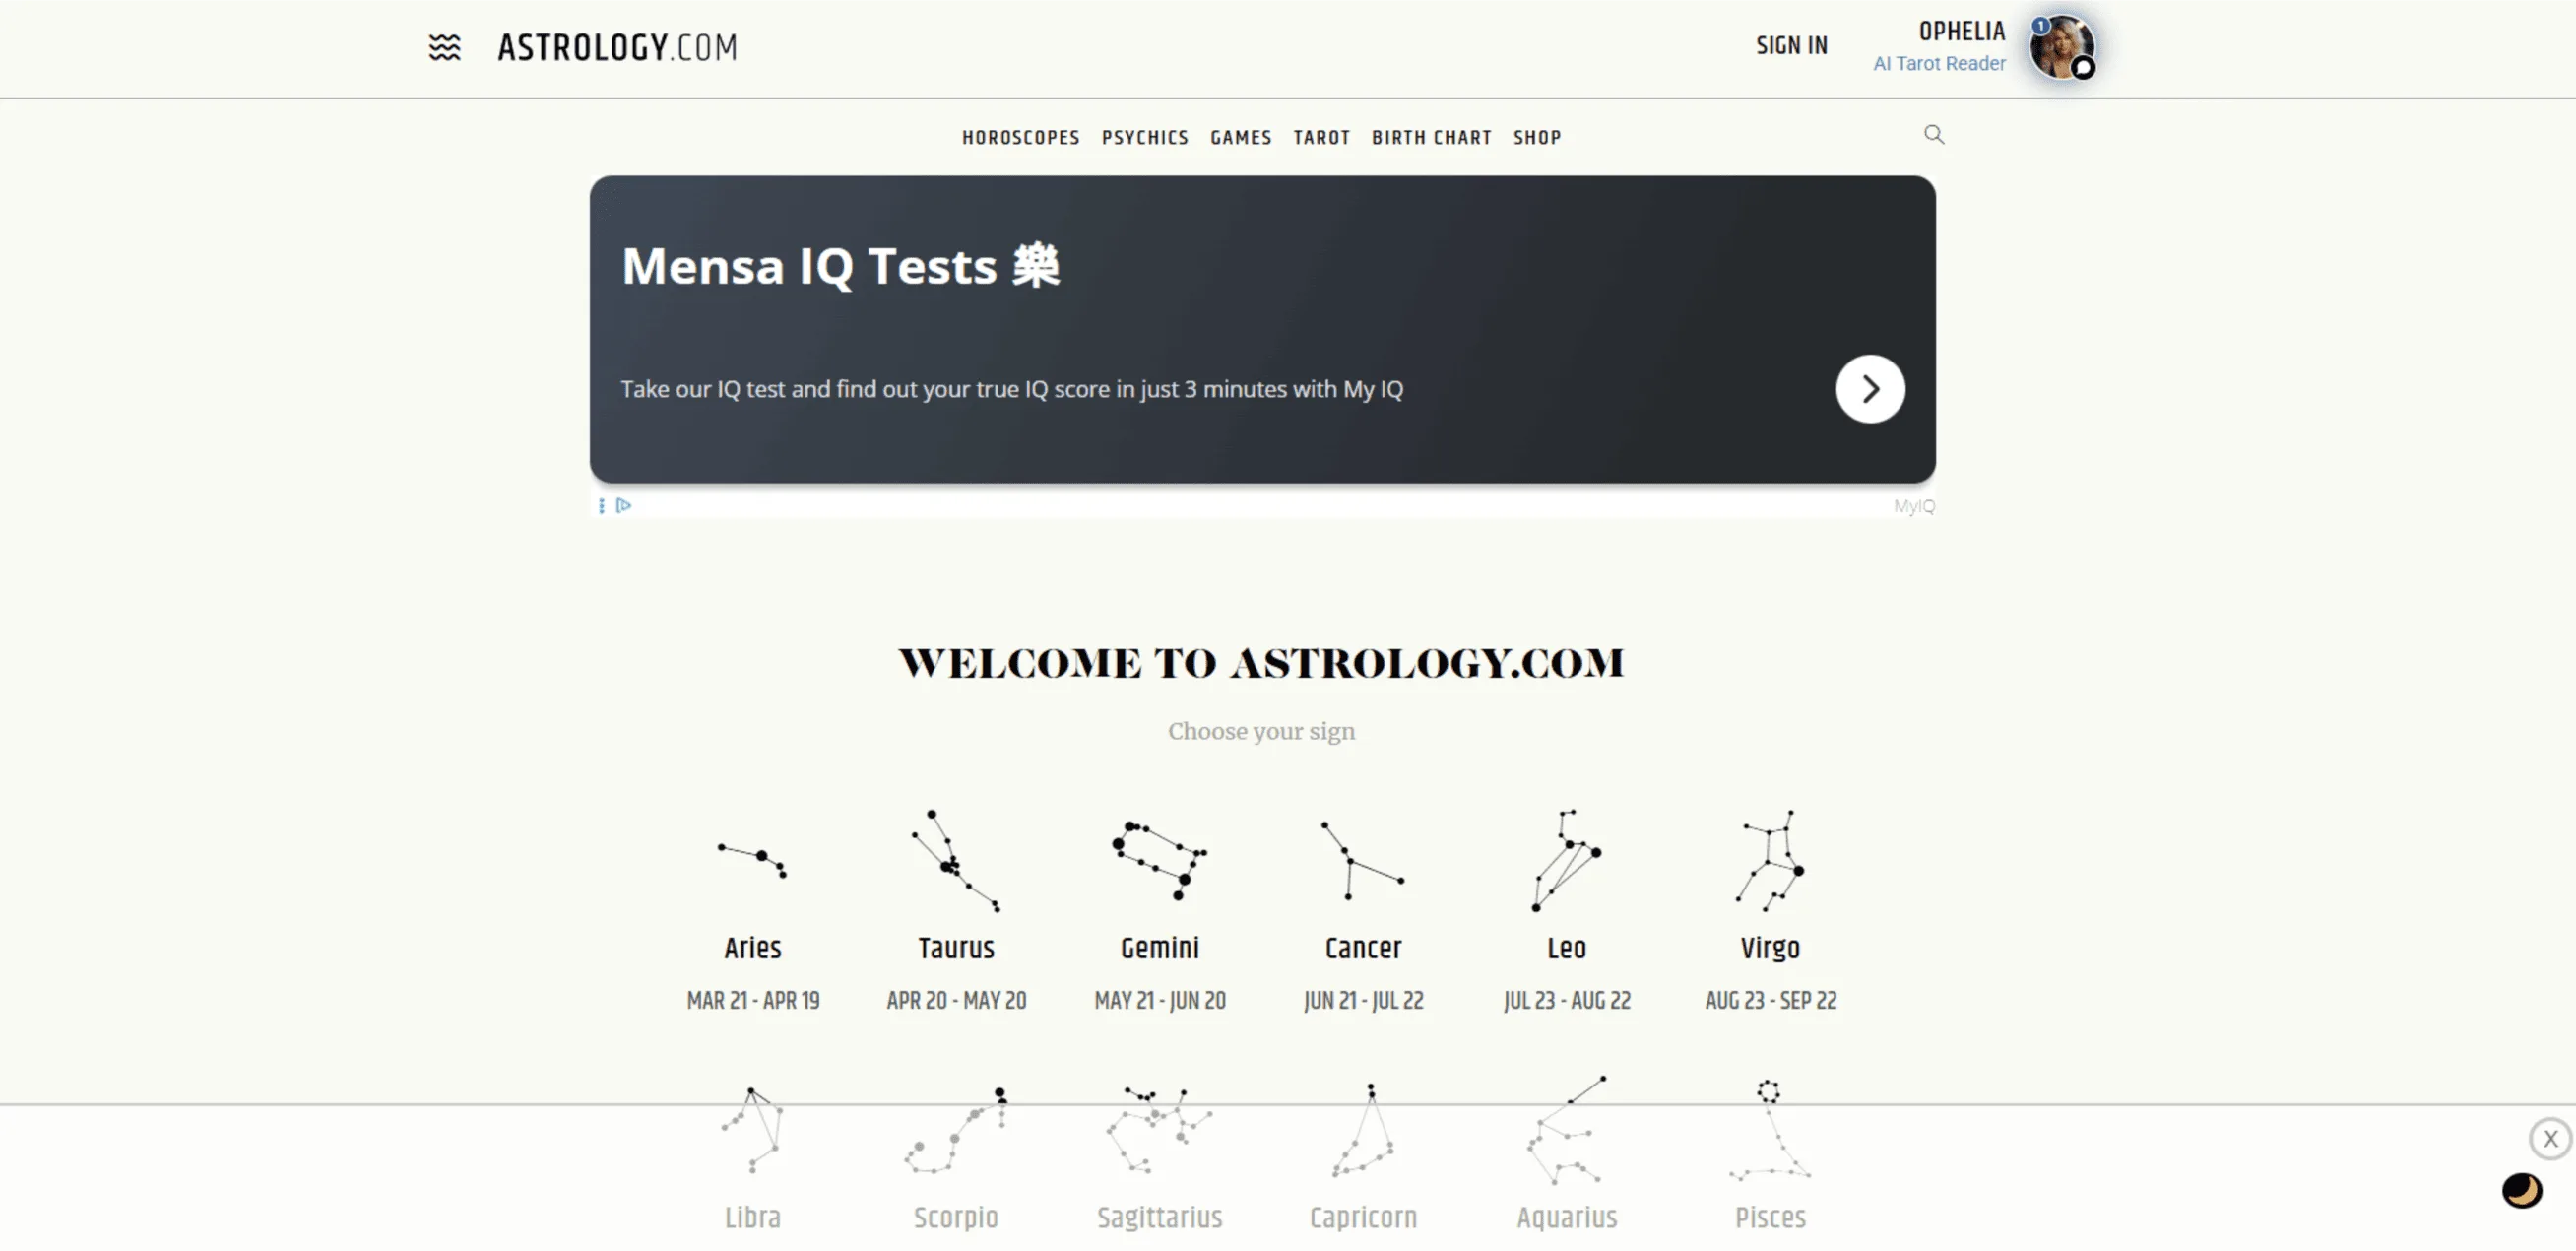
Task: Click the Pisces sign name
Action: tap(1769, 1217)
